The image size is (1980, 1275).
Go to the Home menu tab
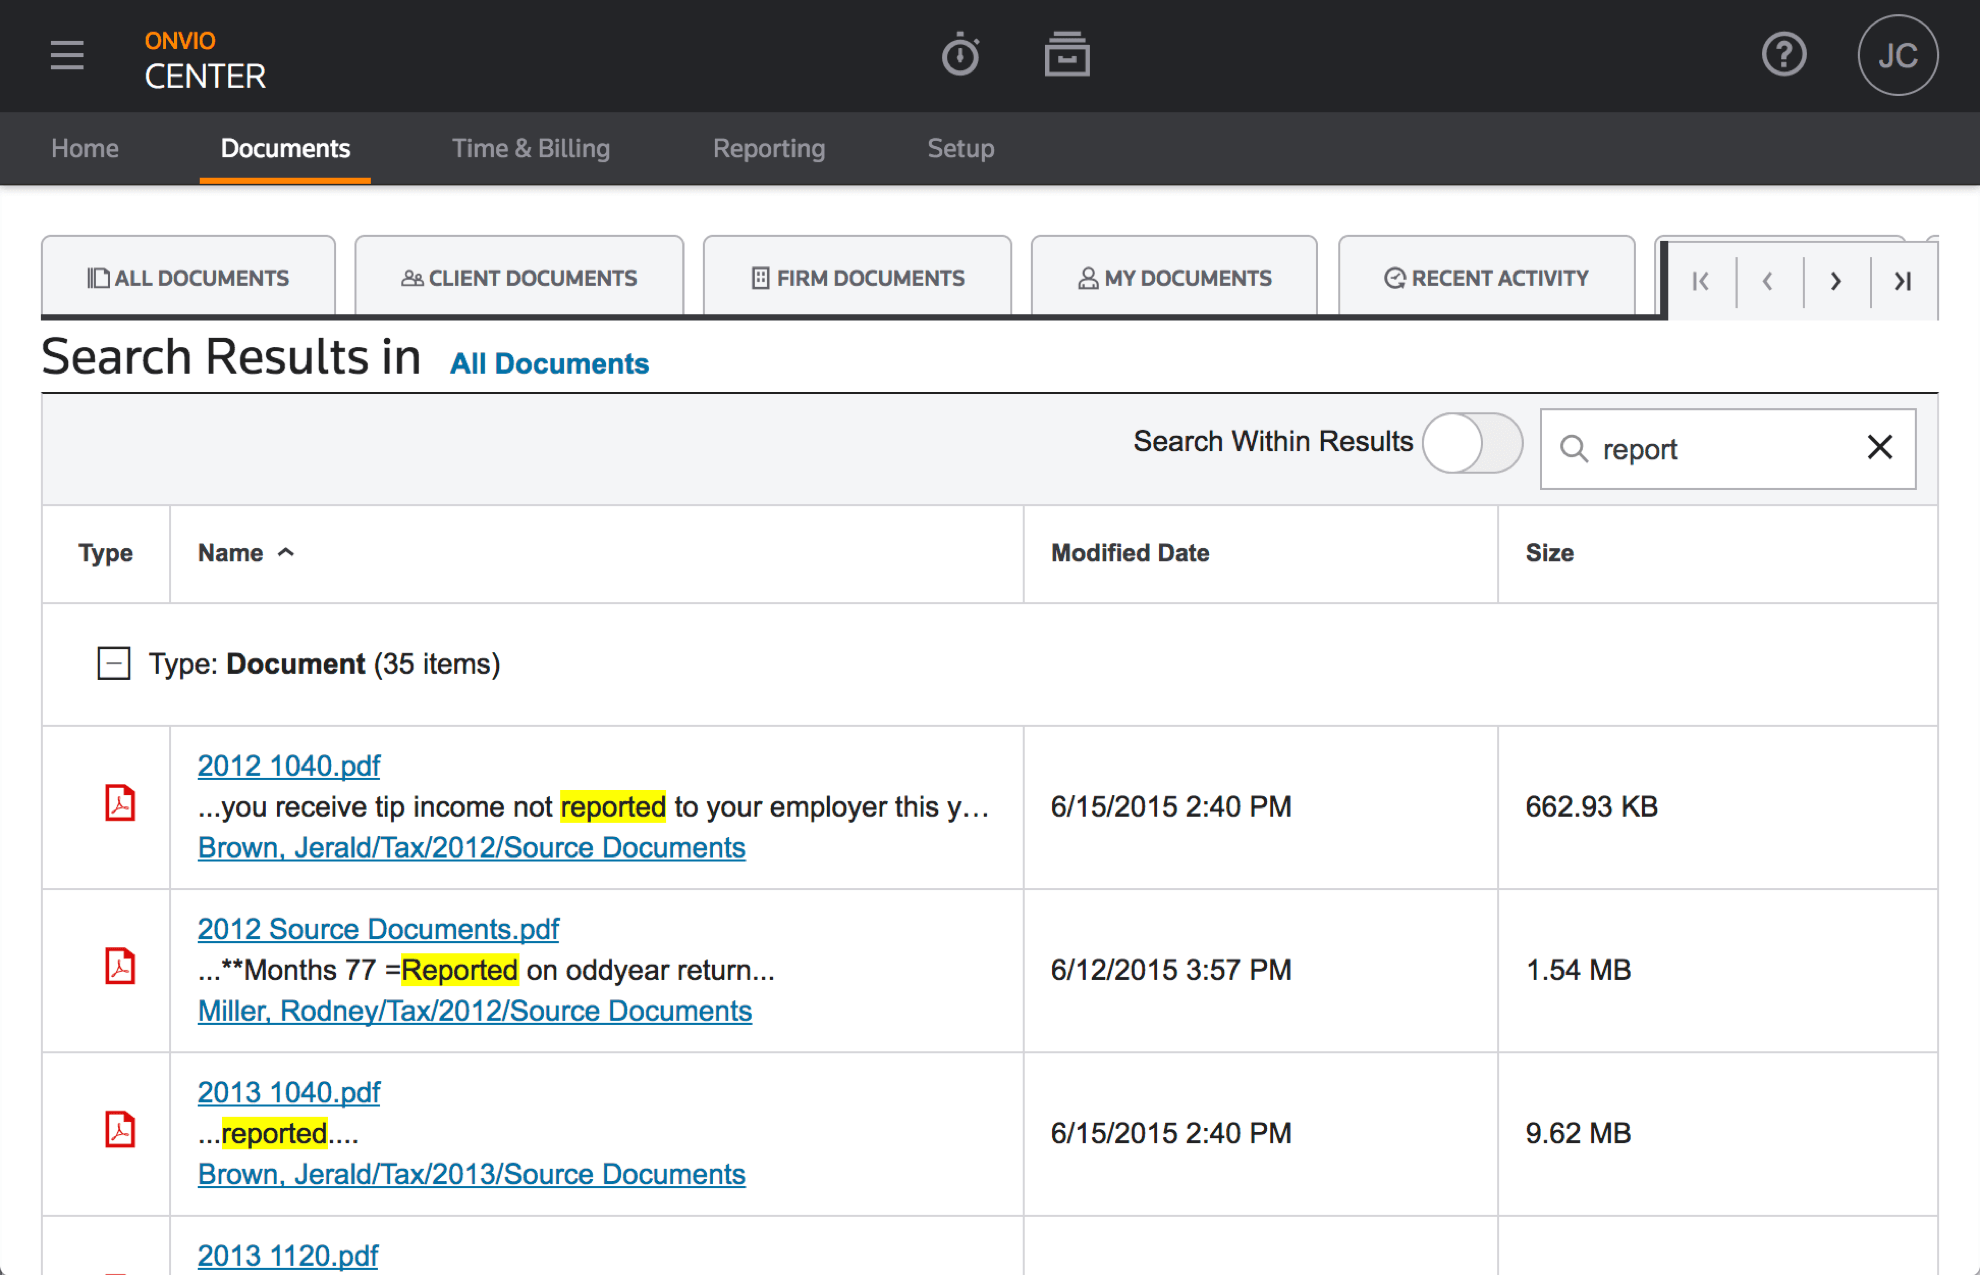pyautogui.click(x=85, y=148)
